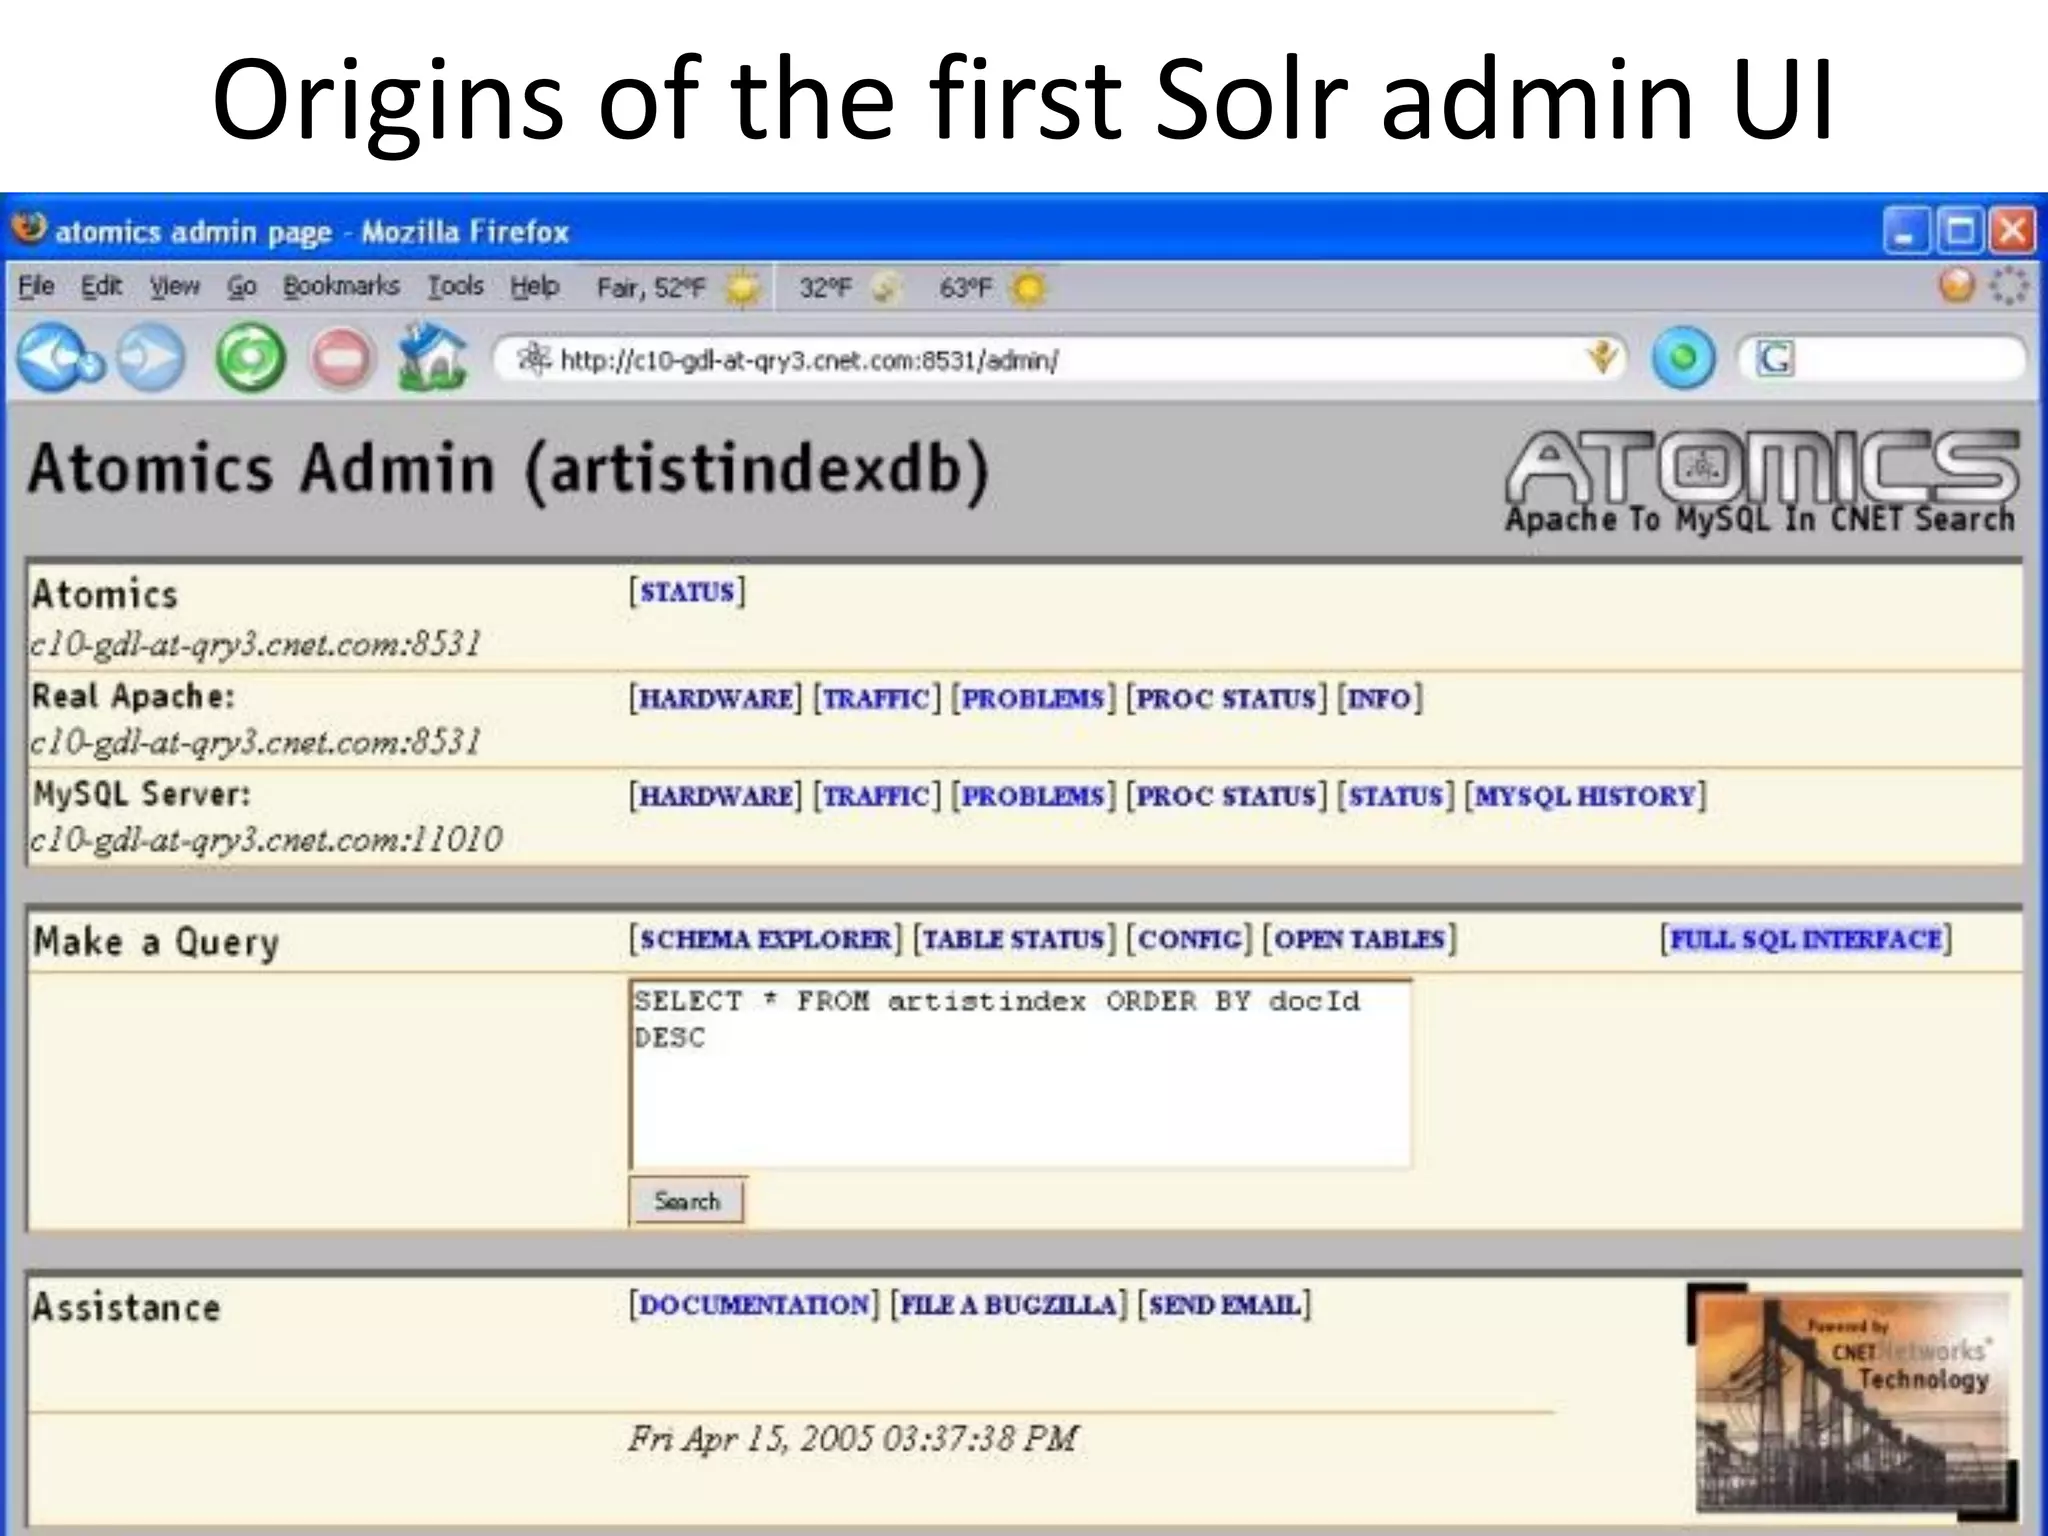Go to the home page icon
The image size is (2048, 1536).
(x=432, y=356)
